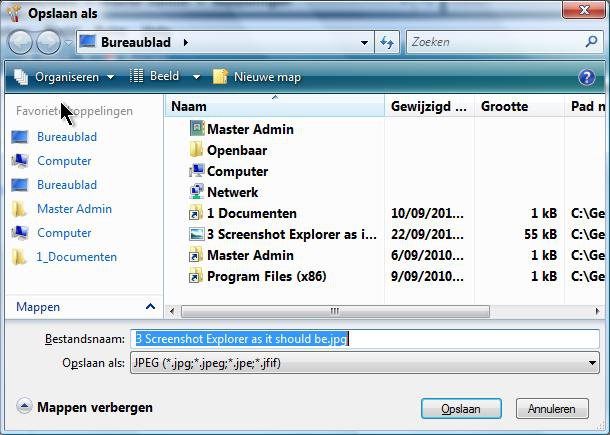The image size is (610, 435).
Task: Click the search magnifier icon
Action: click(x=591, y=41)
